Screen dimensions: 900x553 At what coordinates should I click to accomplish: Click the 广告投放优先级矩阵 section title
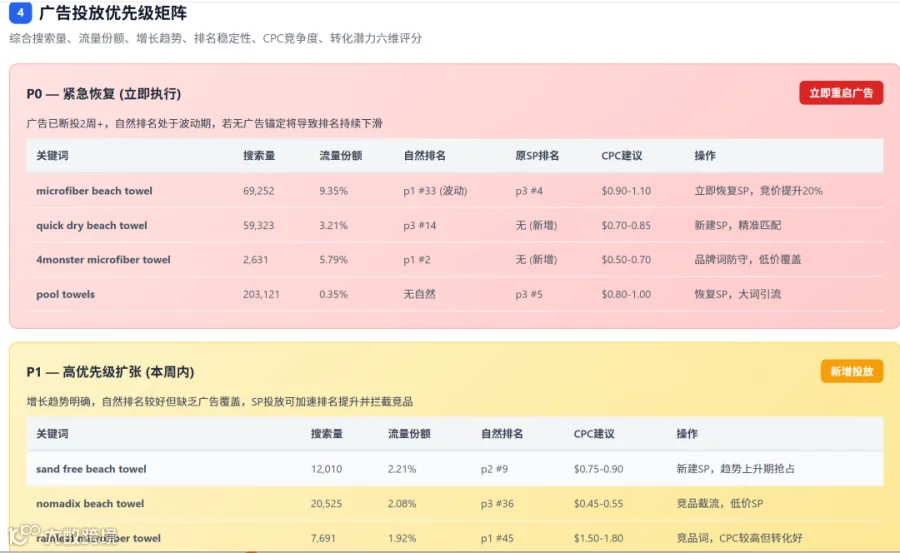click(113, 13)
